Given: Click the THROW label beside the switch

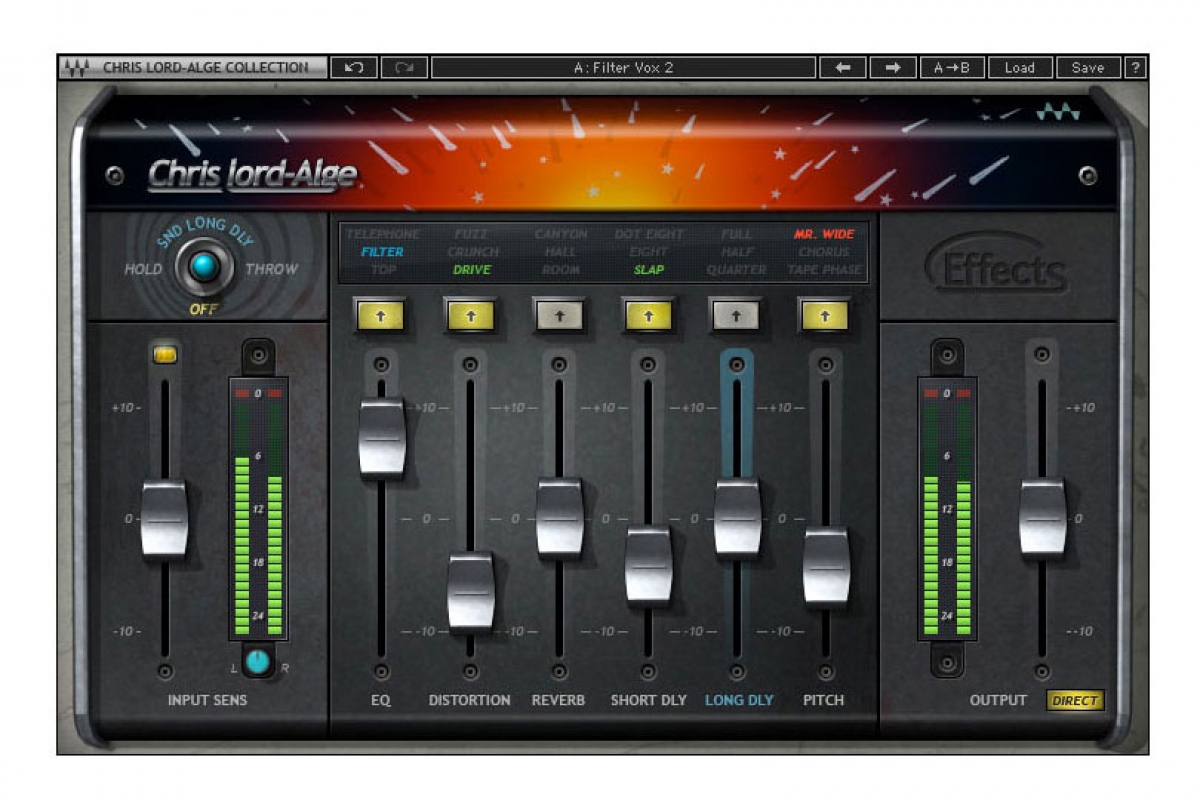Looking at the screenshot, I should point(271,269).
